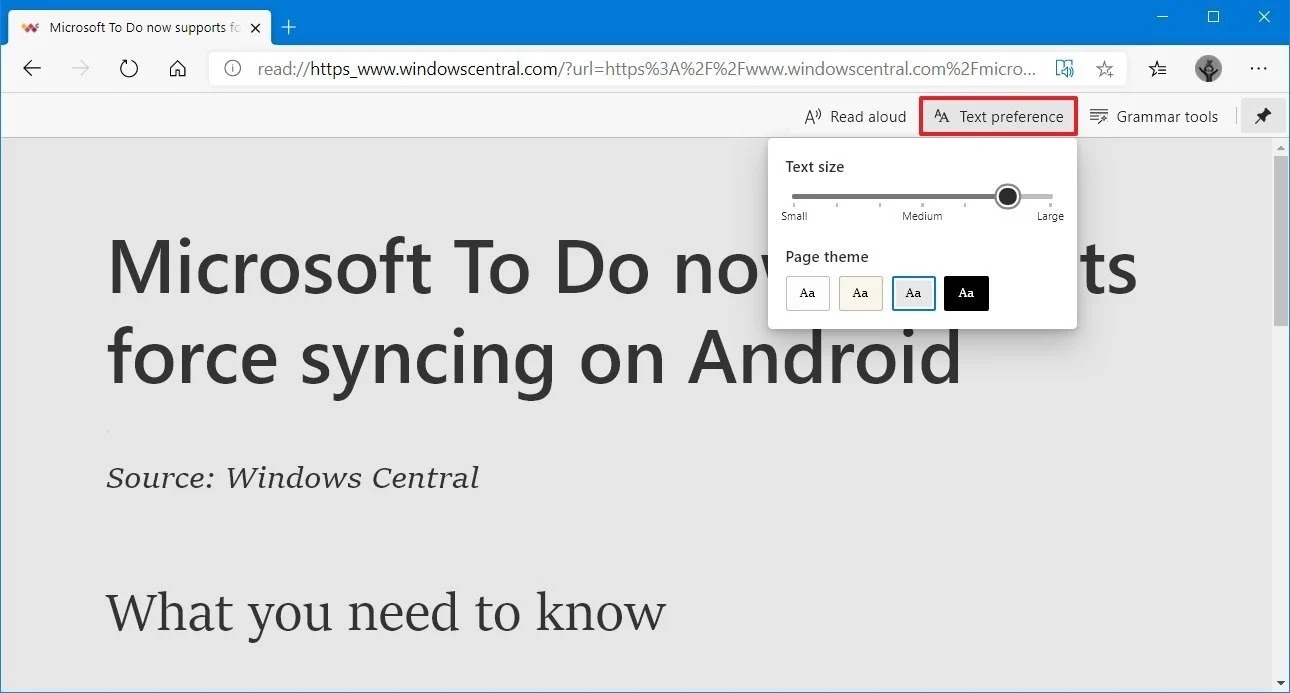Close the Edge window
The image size is (1290, 693).
point(1263,17)
